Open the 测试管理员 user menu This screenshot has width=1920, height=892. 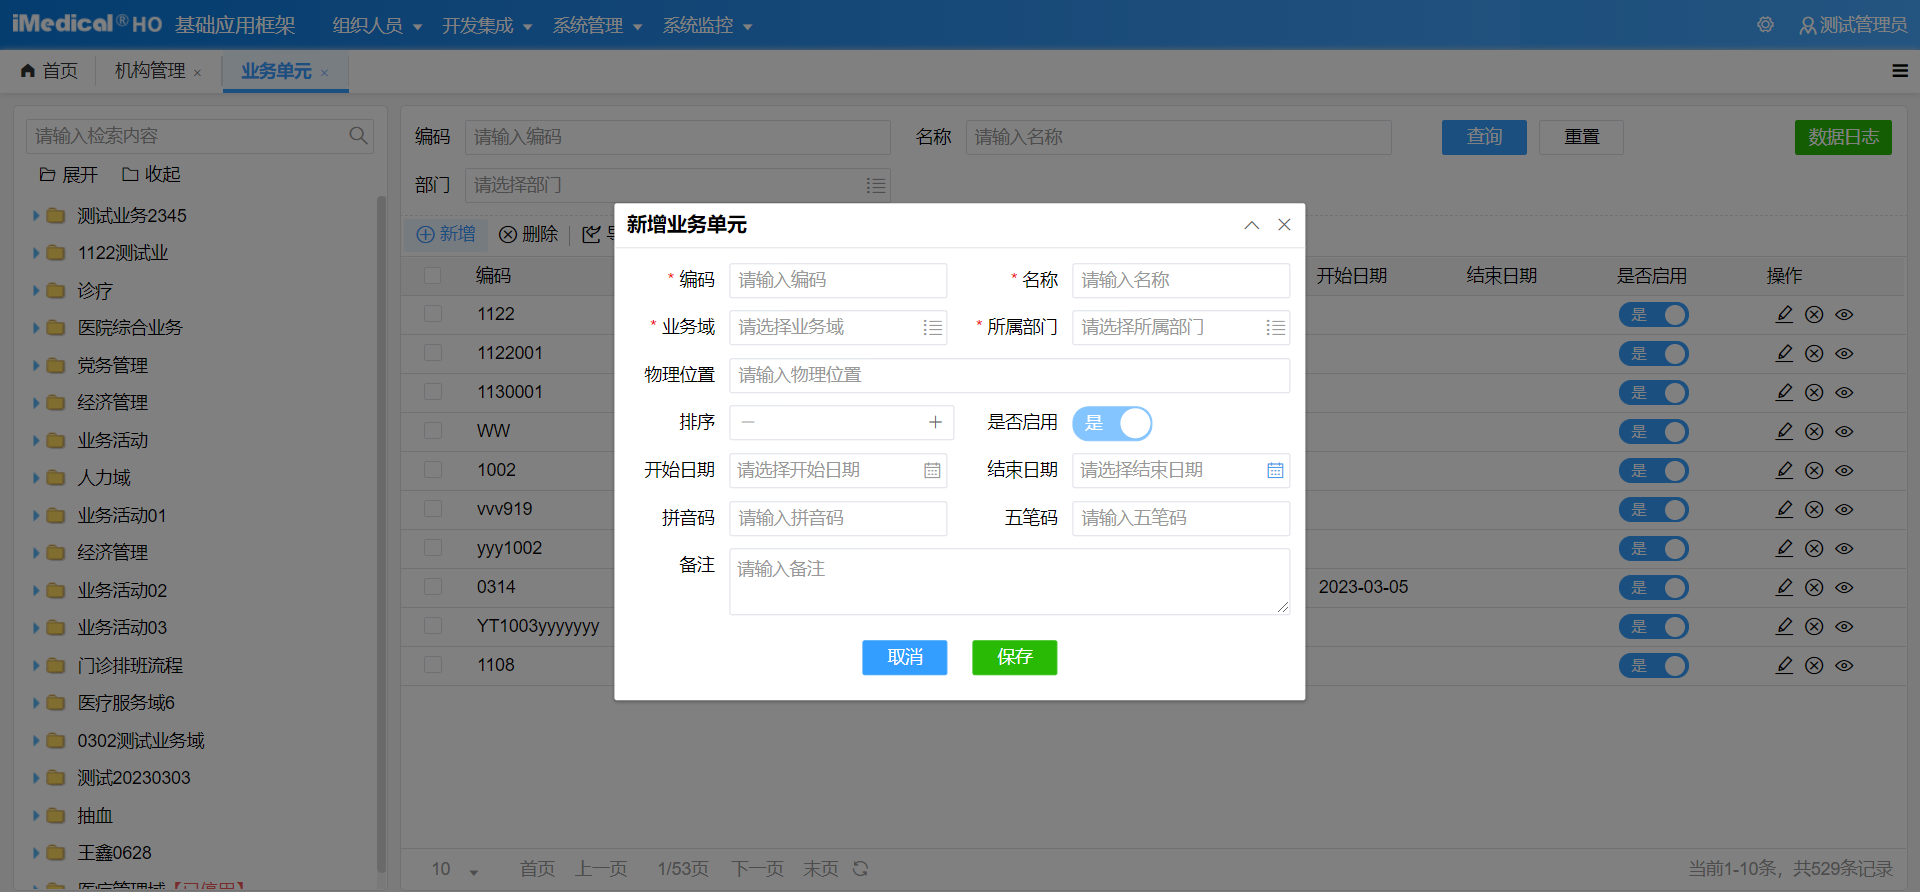(x=1853, y=25)
